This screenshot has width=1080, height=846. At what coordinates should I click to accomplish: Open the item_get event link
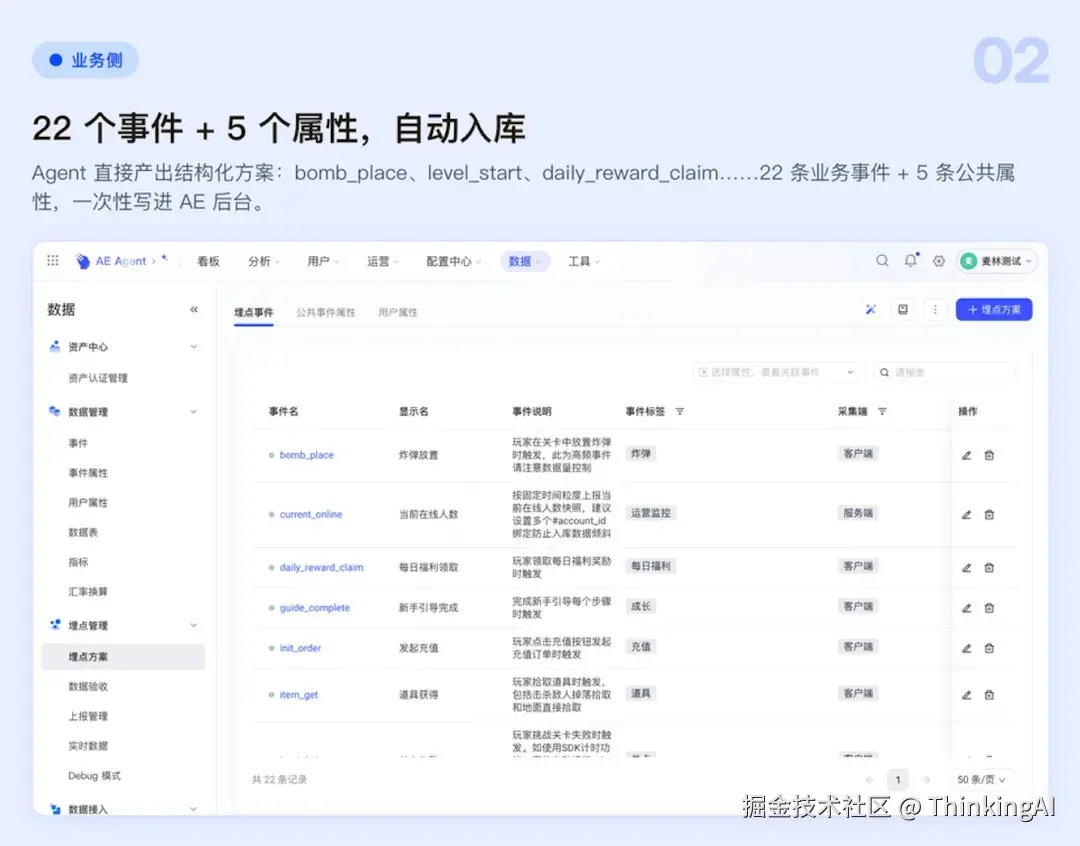[x=299, y=695]
